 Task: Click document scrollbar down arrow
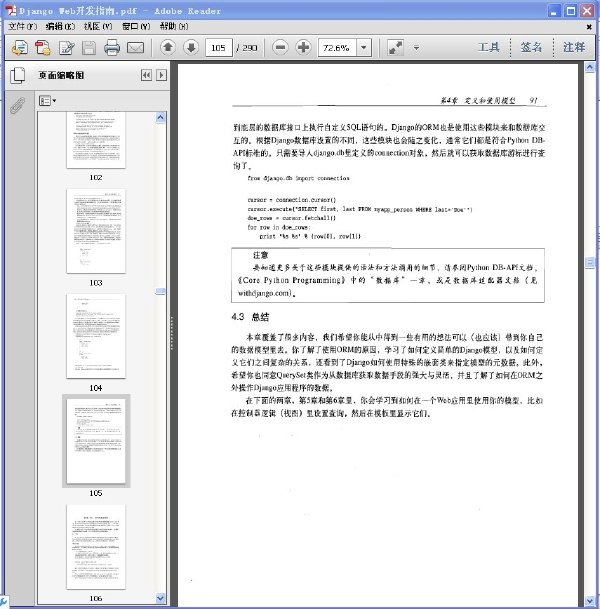tap(590, 601)
